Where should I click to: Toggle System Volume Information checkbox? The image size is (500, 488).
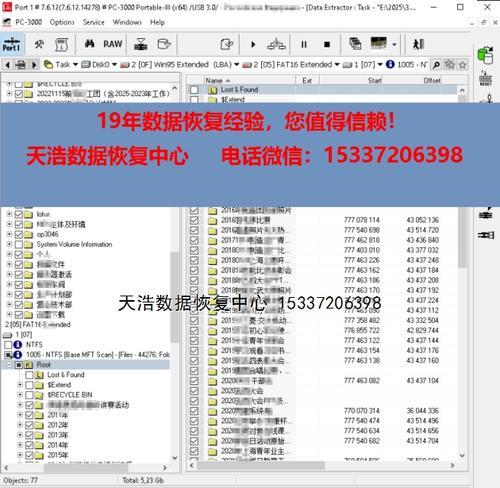pyautogui.click(x=19, y=244)
